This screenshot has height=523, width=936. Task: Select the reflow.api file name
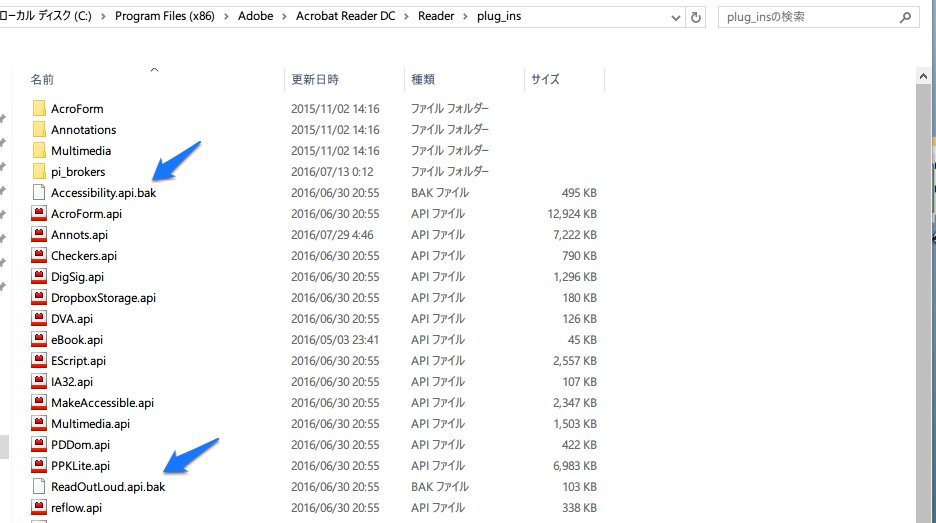76,507
